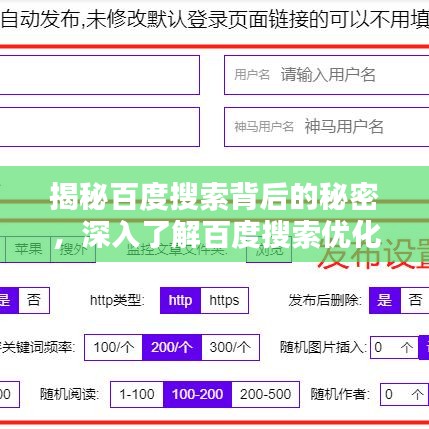Click the 神马用户名 input field
Viewport: 429px width, 429px height.
327,127
